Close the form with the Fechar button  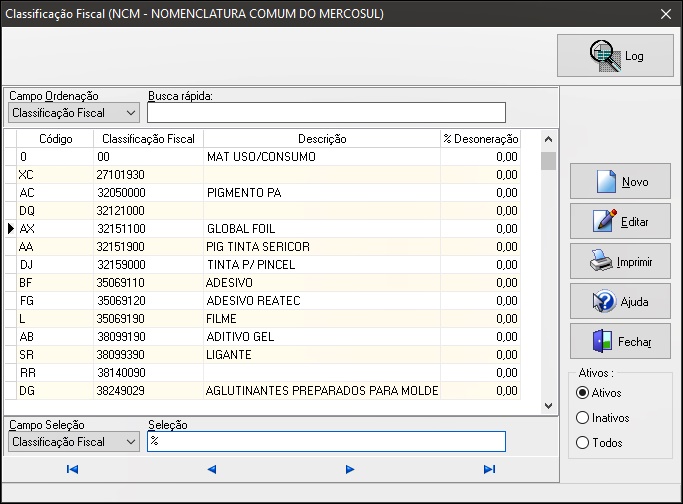[620, 342]
